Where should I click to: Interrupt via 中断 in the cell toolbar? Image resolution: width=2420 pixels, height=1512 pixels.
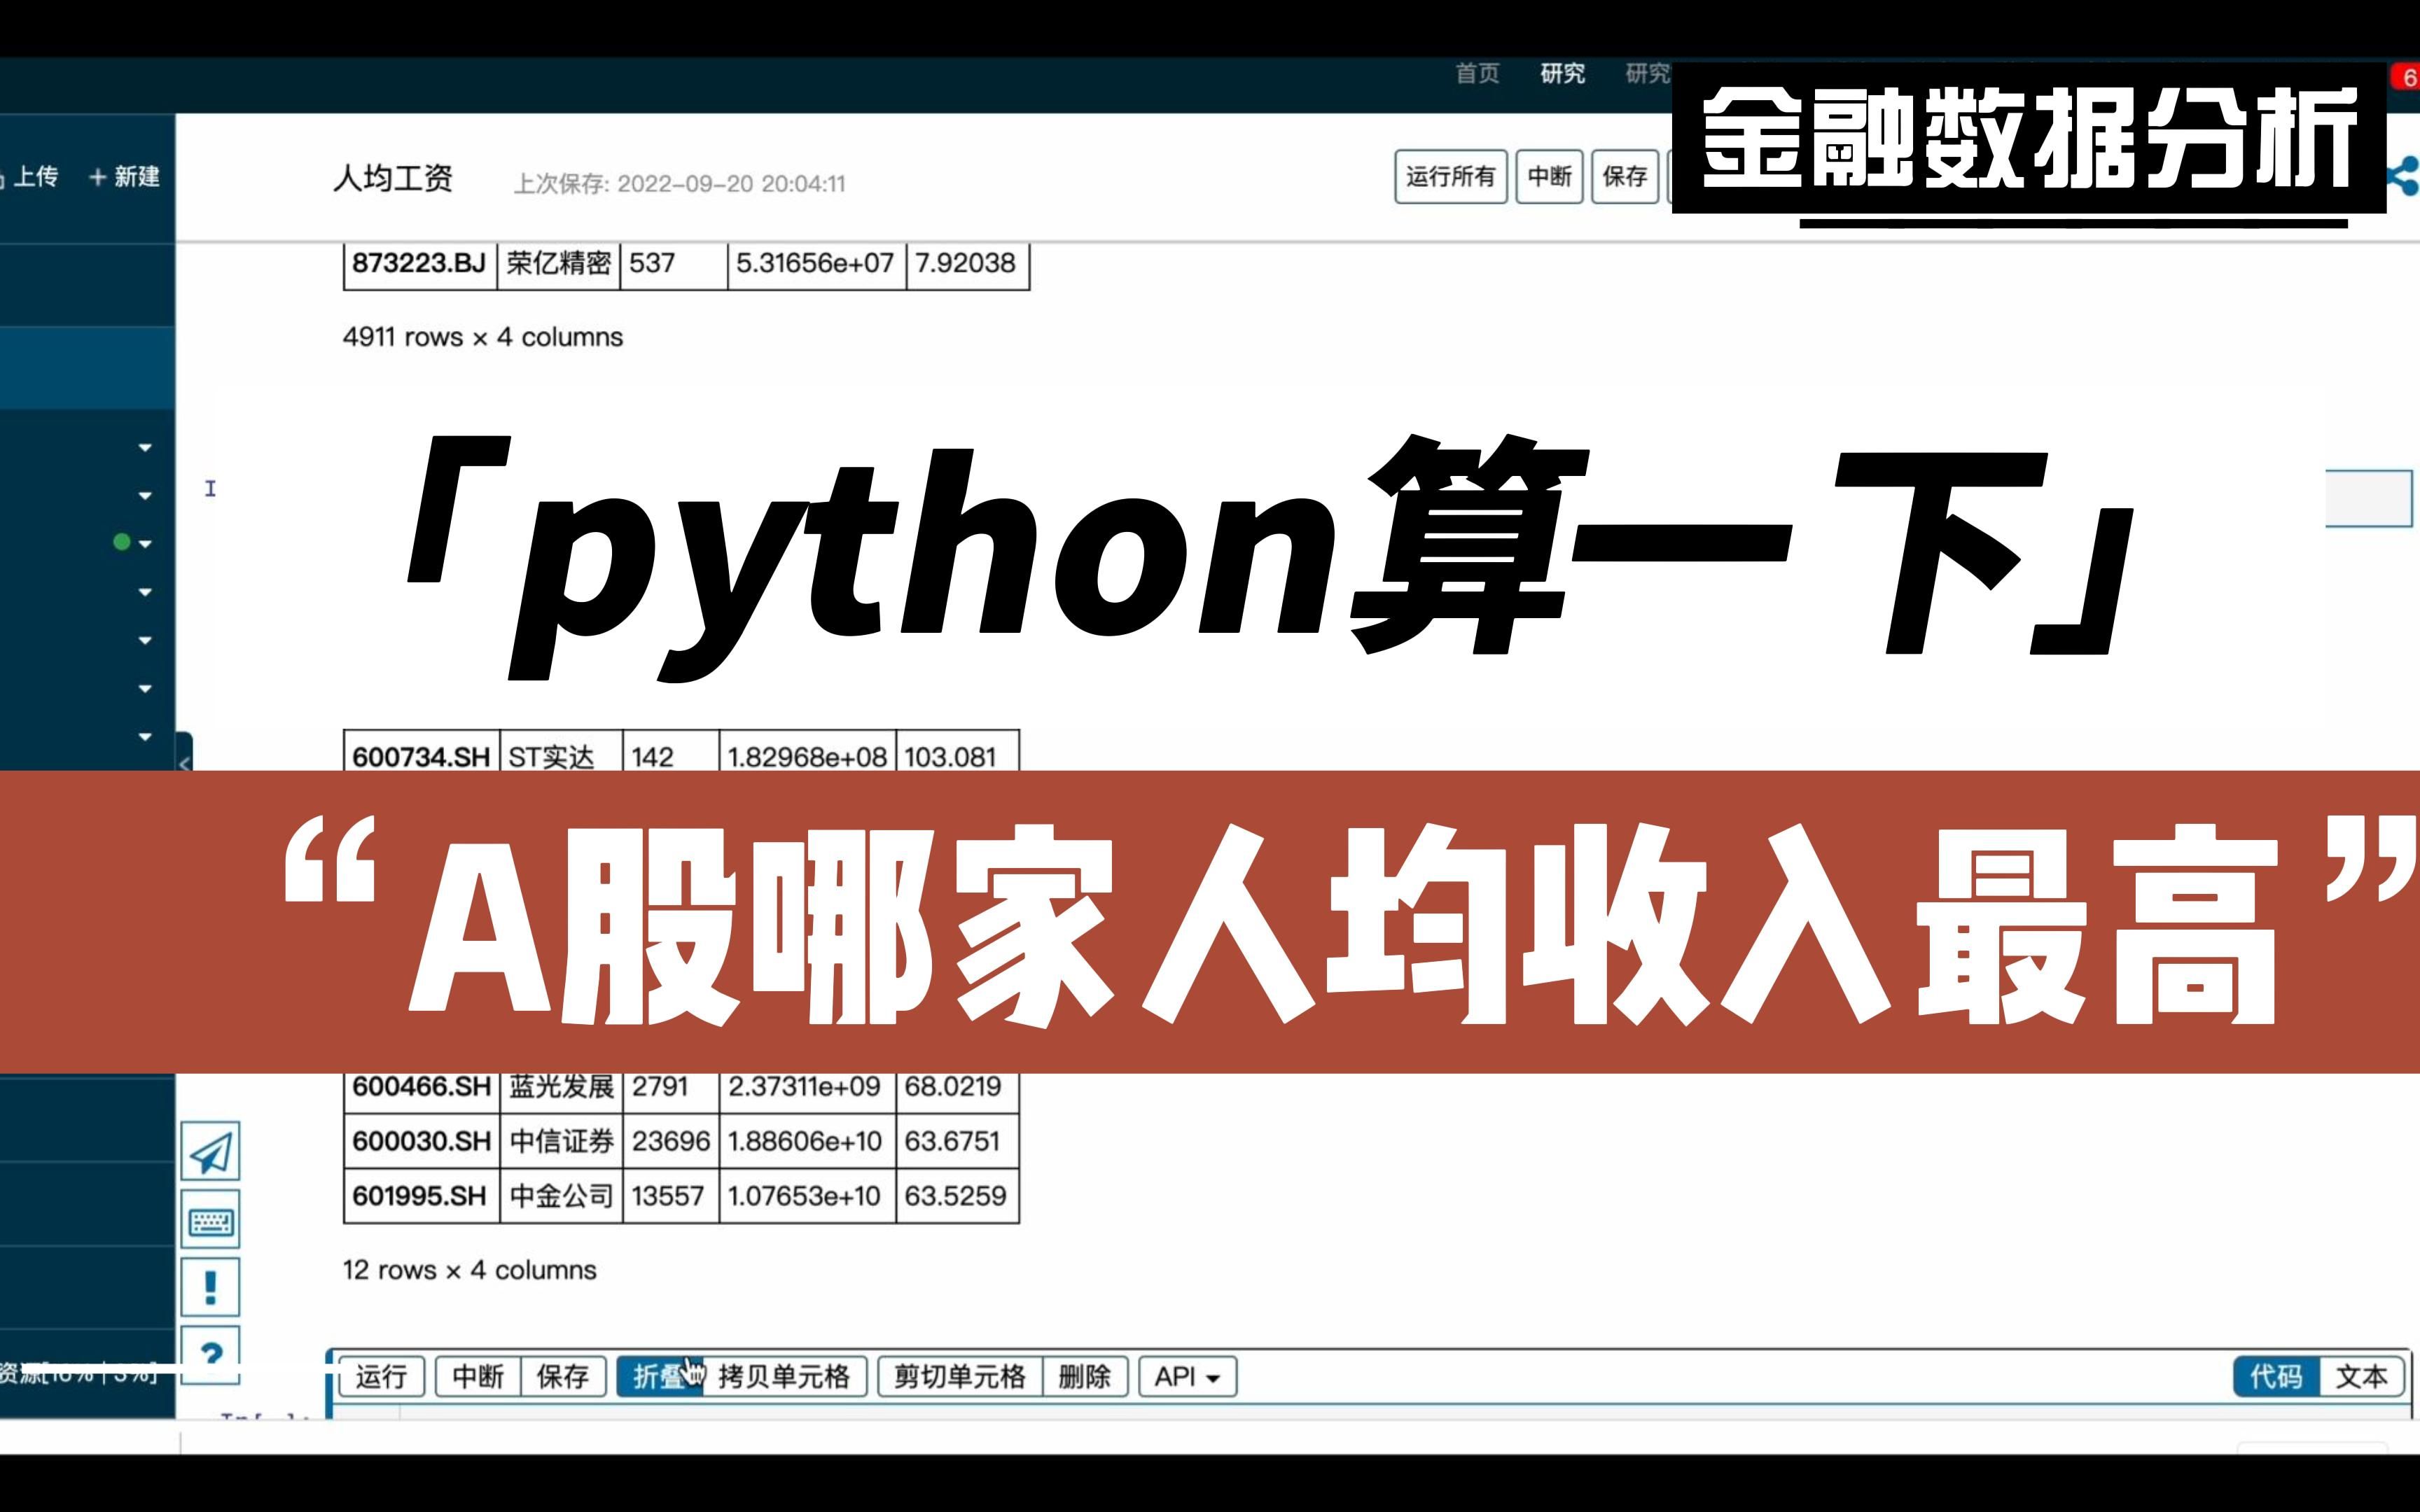tap(477, 1377)
